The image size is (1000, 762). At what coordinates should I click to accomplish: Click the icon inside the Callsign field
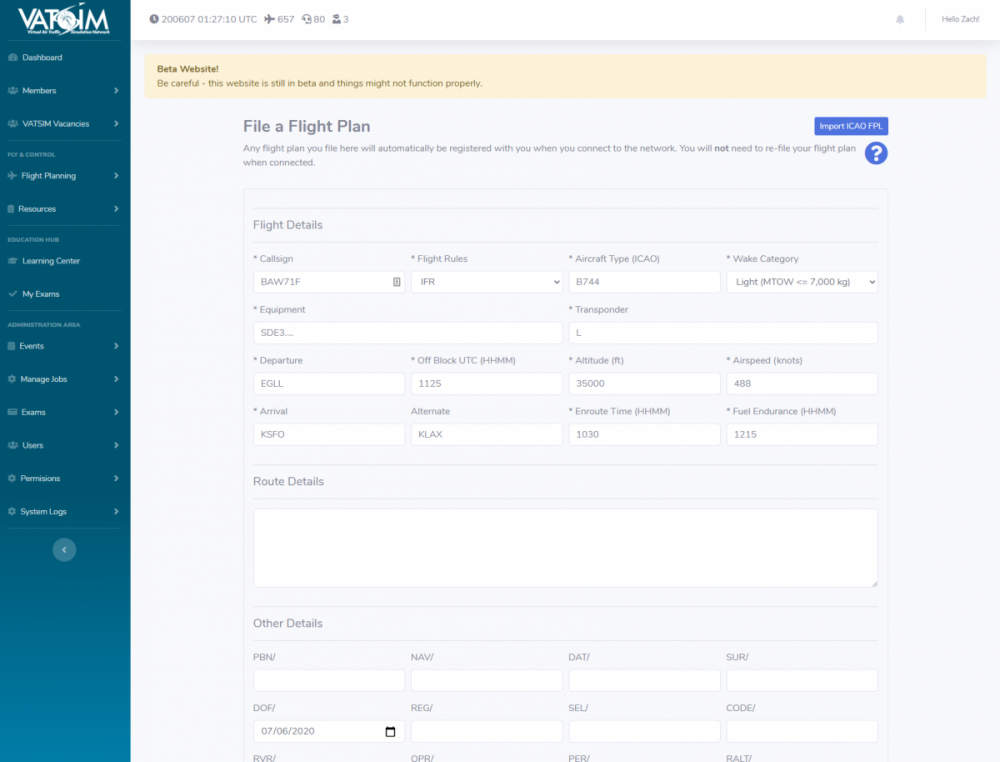point(397,282)
